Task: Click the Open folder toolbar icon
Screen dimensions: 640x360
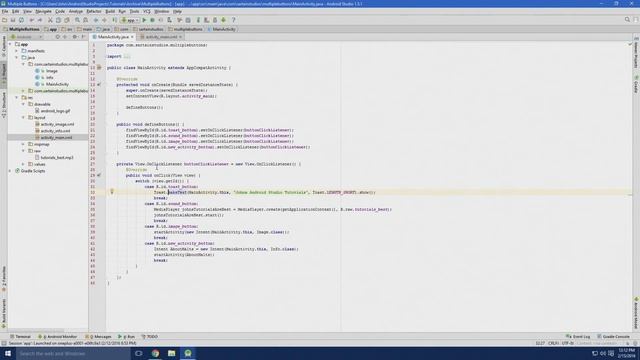Action: [4, 20]
